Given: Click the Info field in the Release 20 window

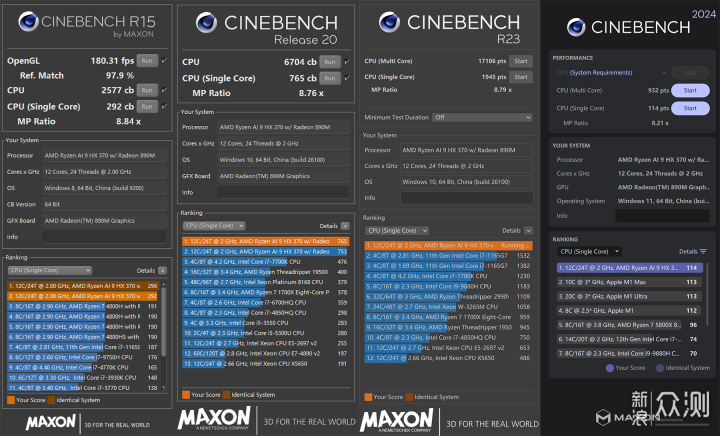Looking at the screenshot, I should tap(283, 192).
